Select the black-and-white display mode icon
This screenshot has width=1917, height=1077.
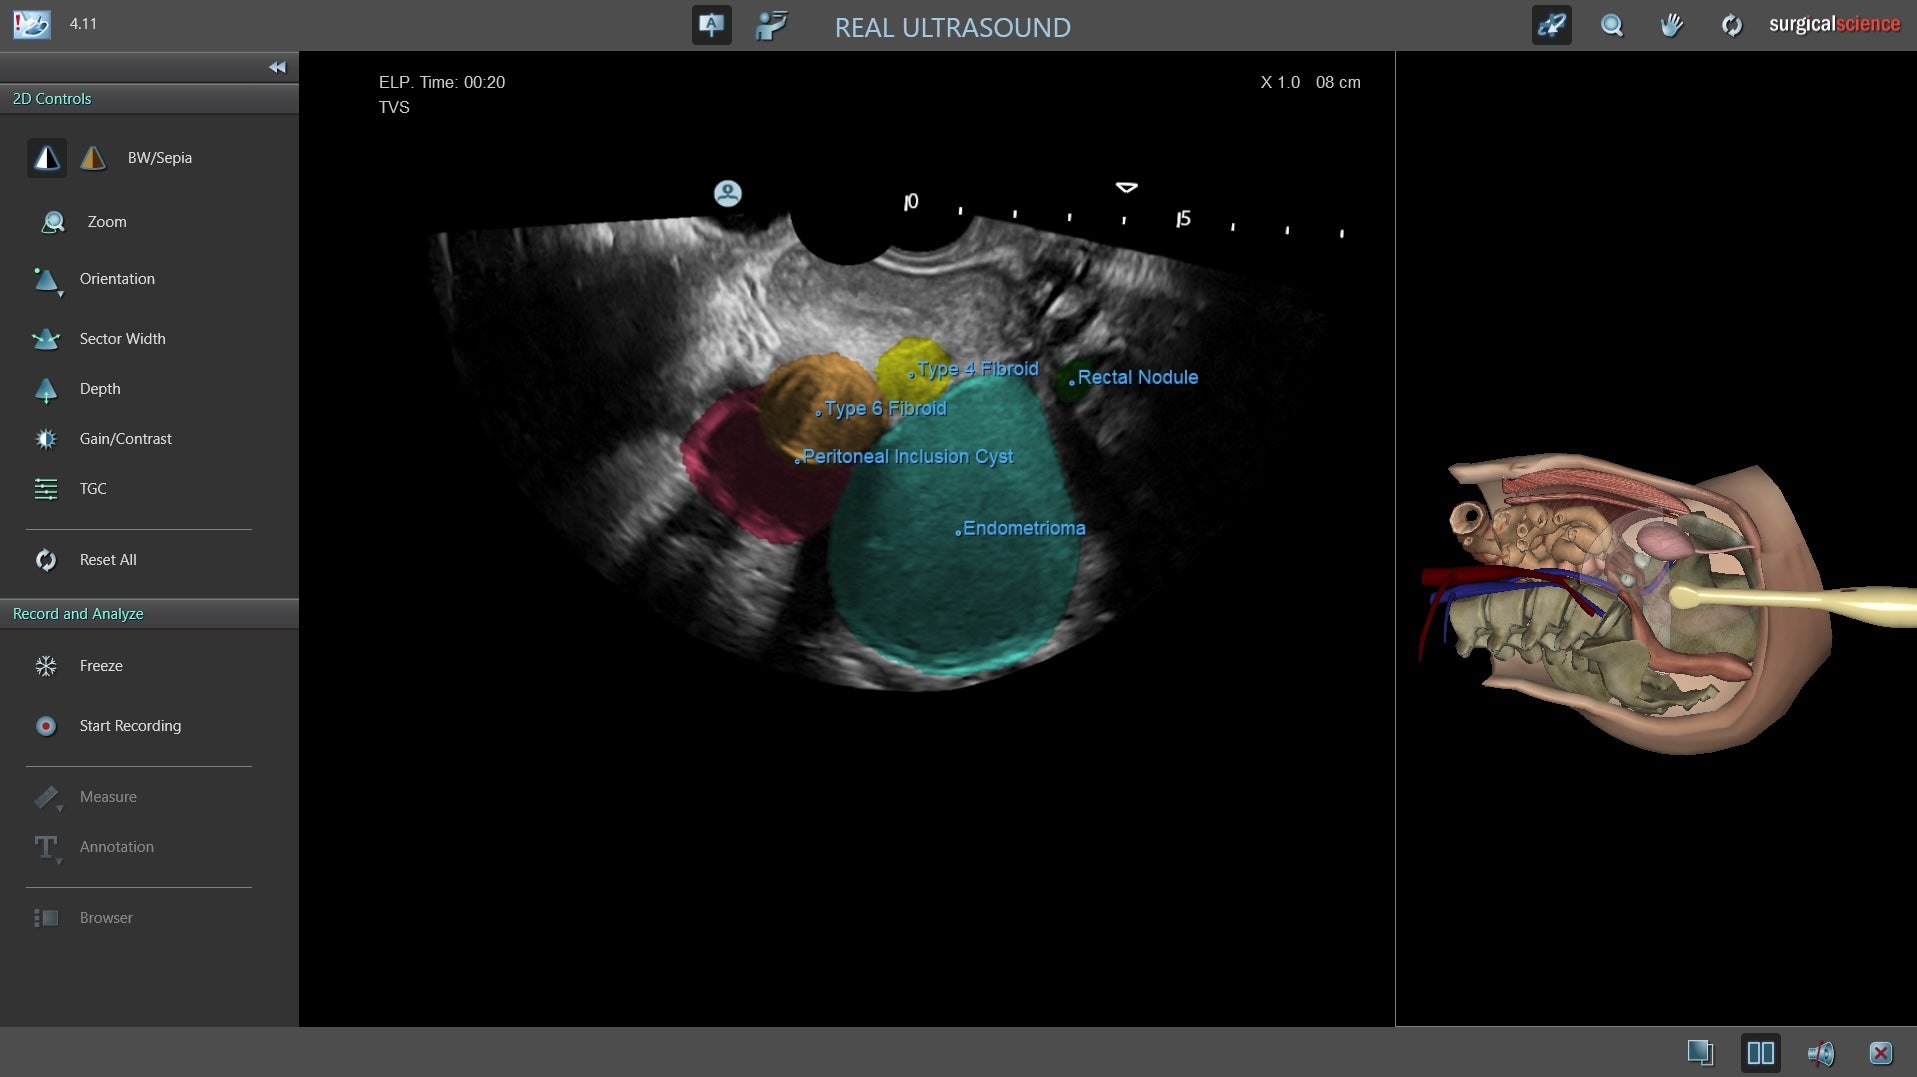tap(46, 158)
